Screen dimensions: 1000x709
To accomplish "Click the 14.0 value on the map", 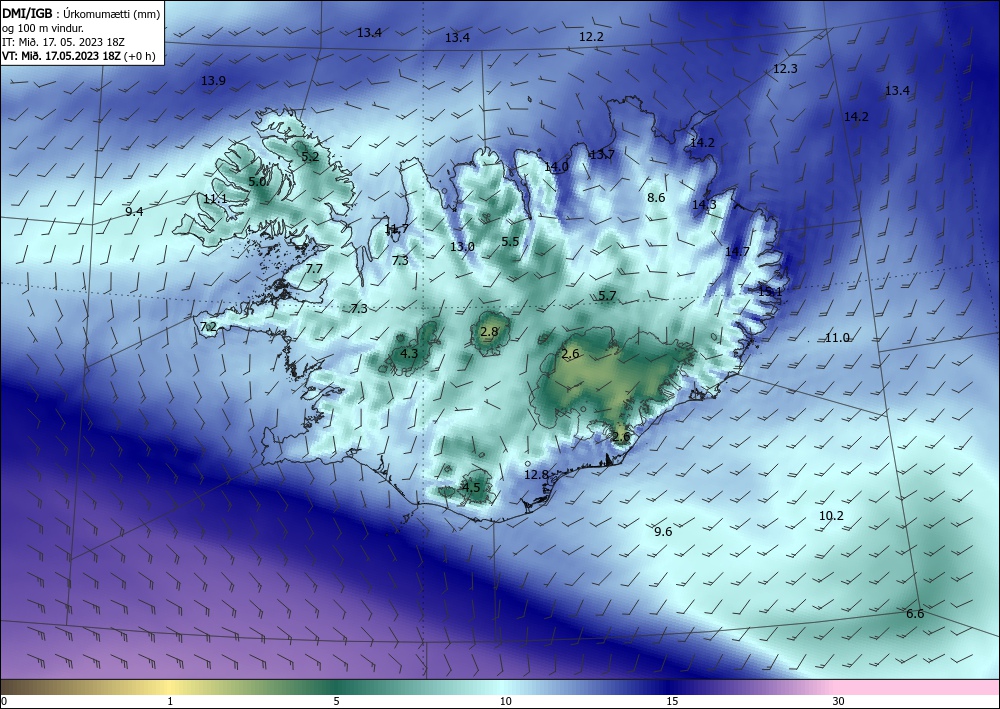I will click(556, 167).
